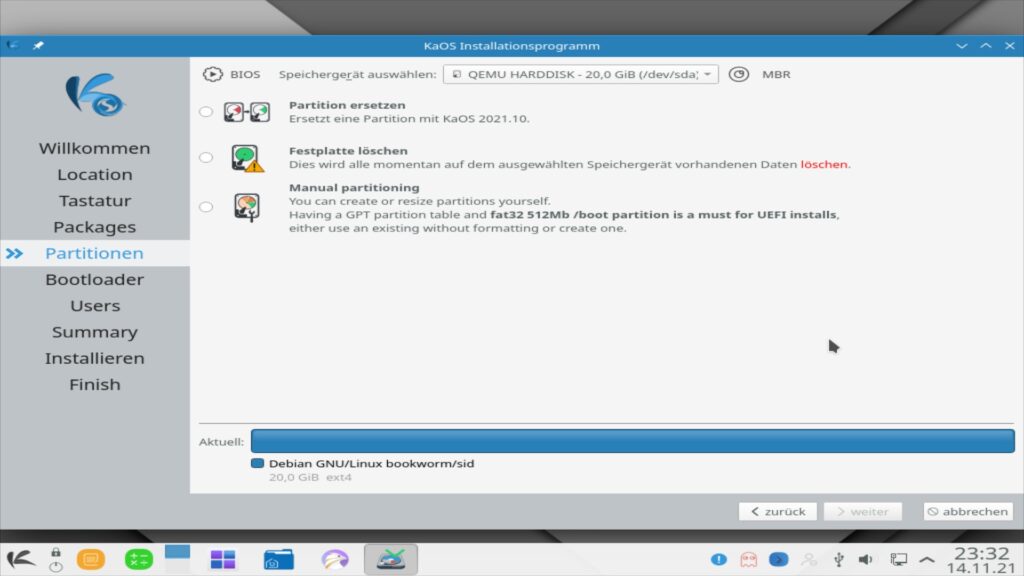Image resolution: width=1024 pixels, height=576 pixels.
Task: Select Partitionen step in sidebar
Action: pos(95,253)
